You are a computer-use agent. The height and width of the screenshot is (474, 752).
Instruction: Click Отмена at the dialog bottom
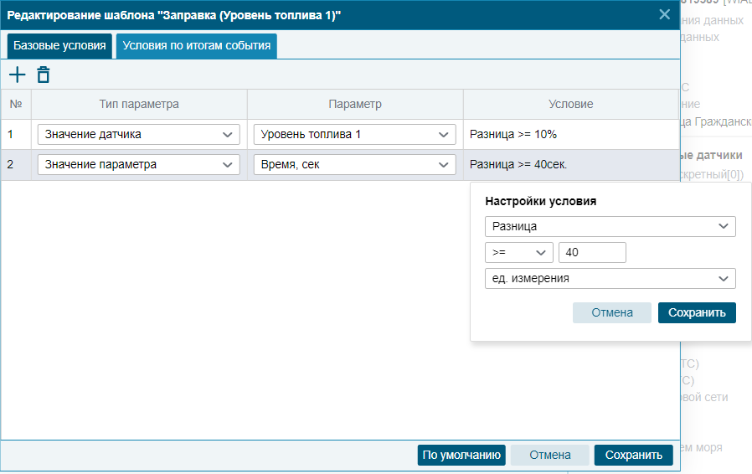point(550,455)
